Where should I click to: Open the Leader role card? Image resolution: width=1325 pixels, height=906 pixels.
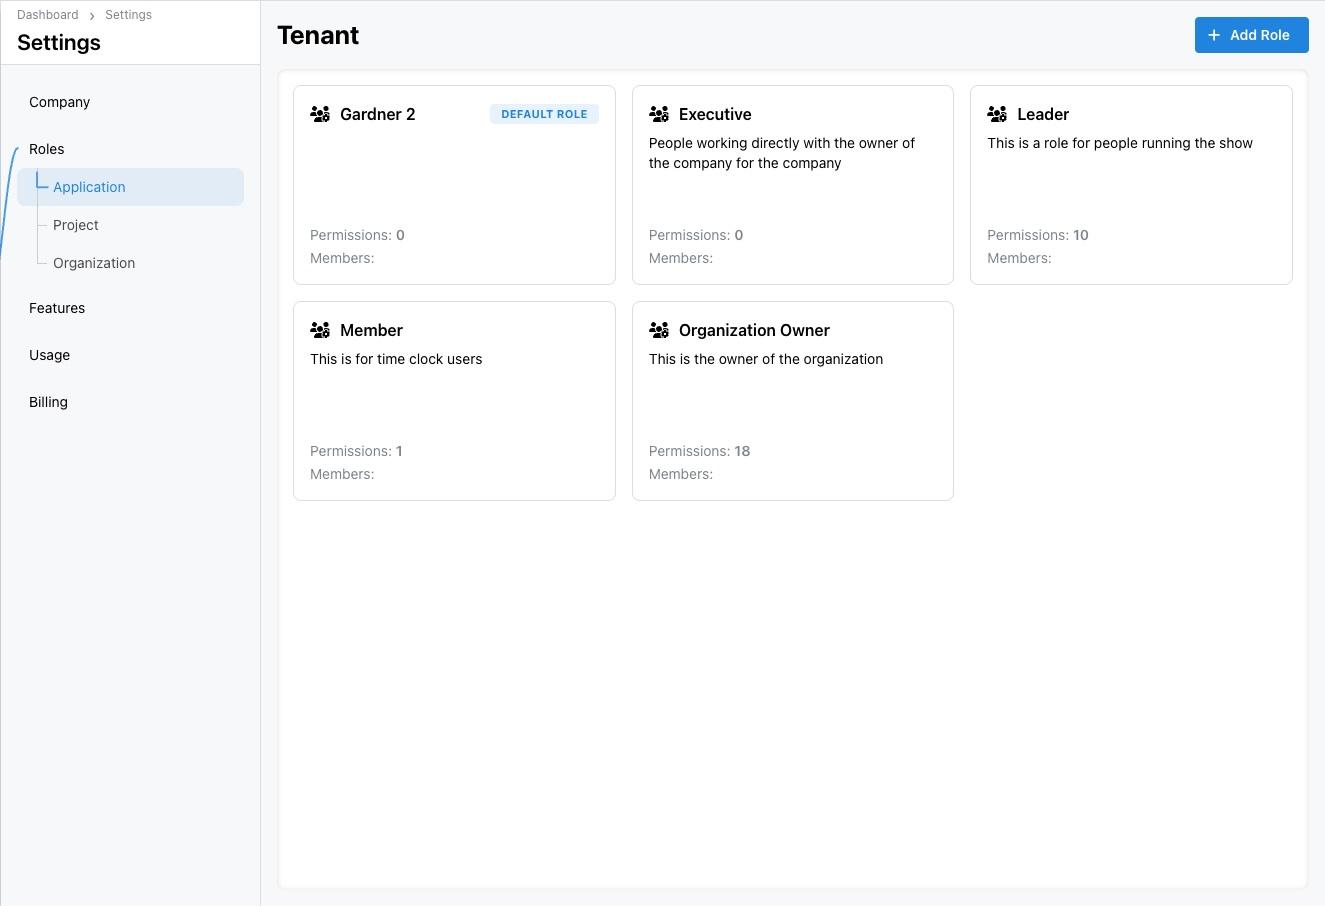(x=1131, y=184)
